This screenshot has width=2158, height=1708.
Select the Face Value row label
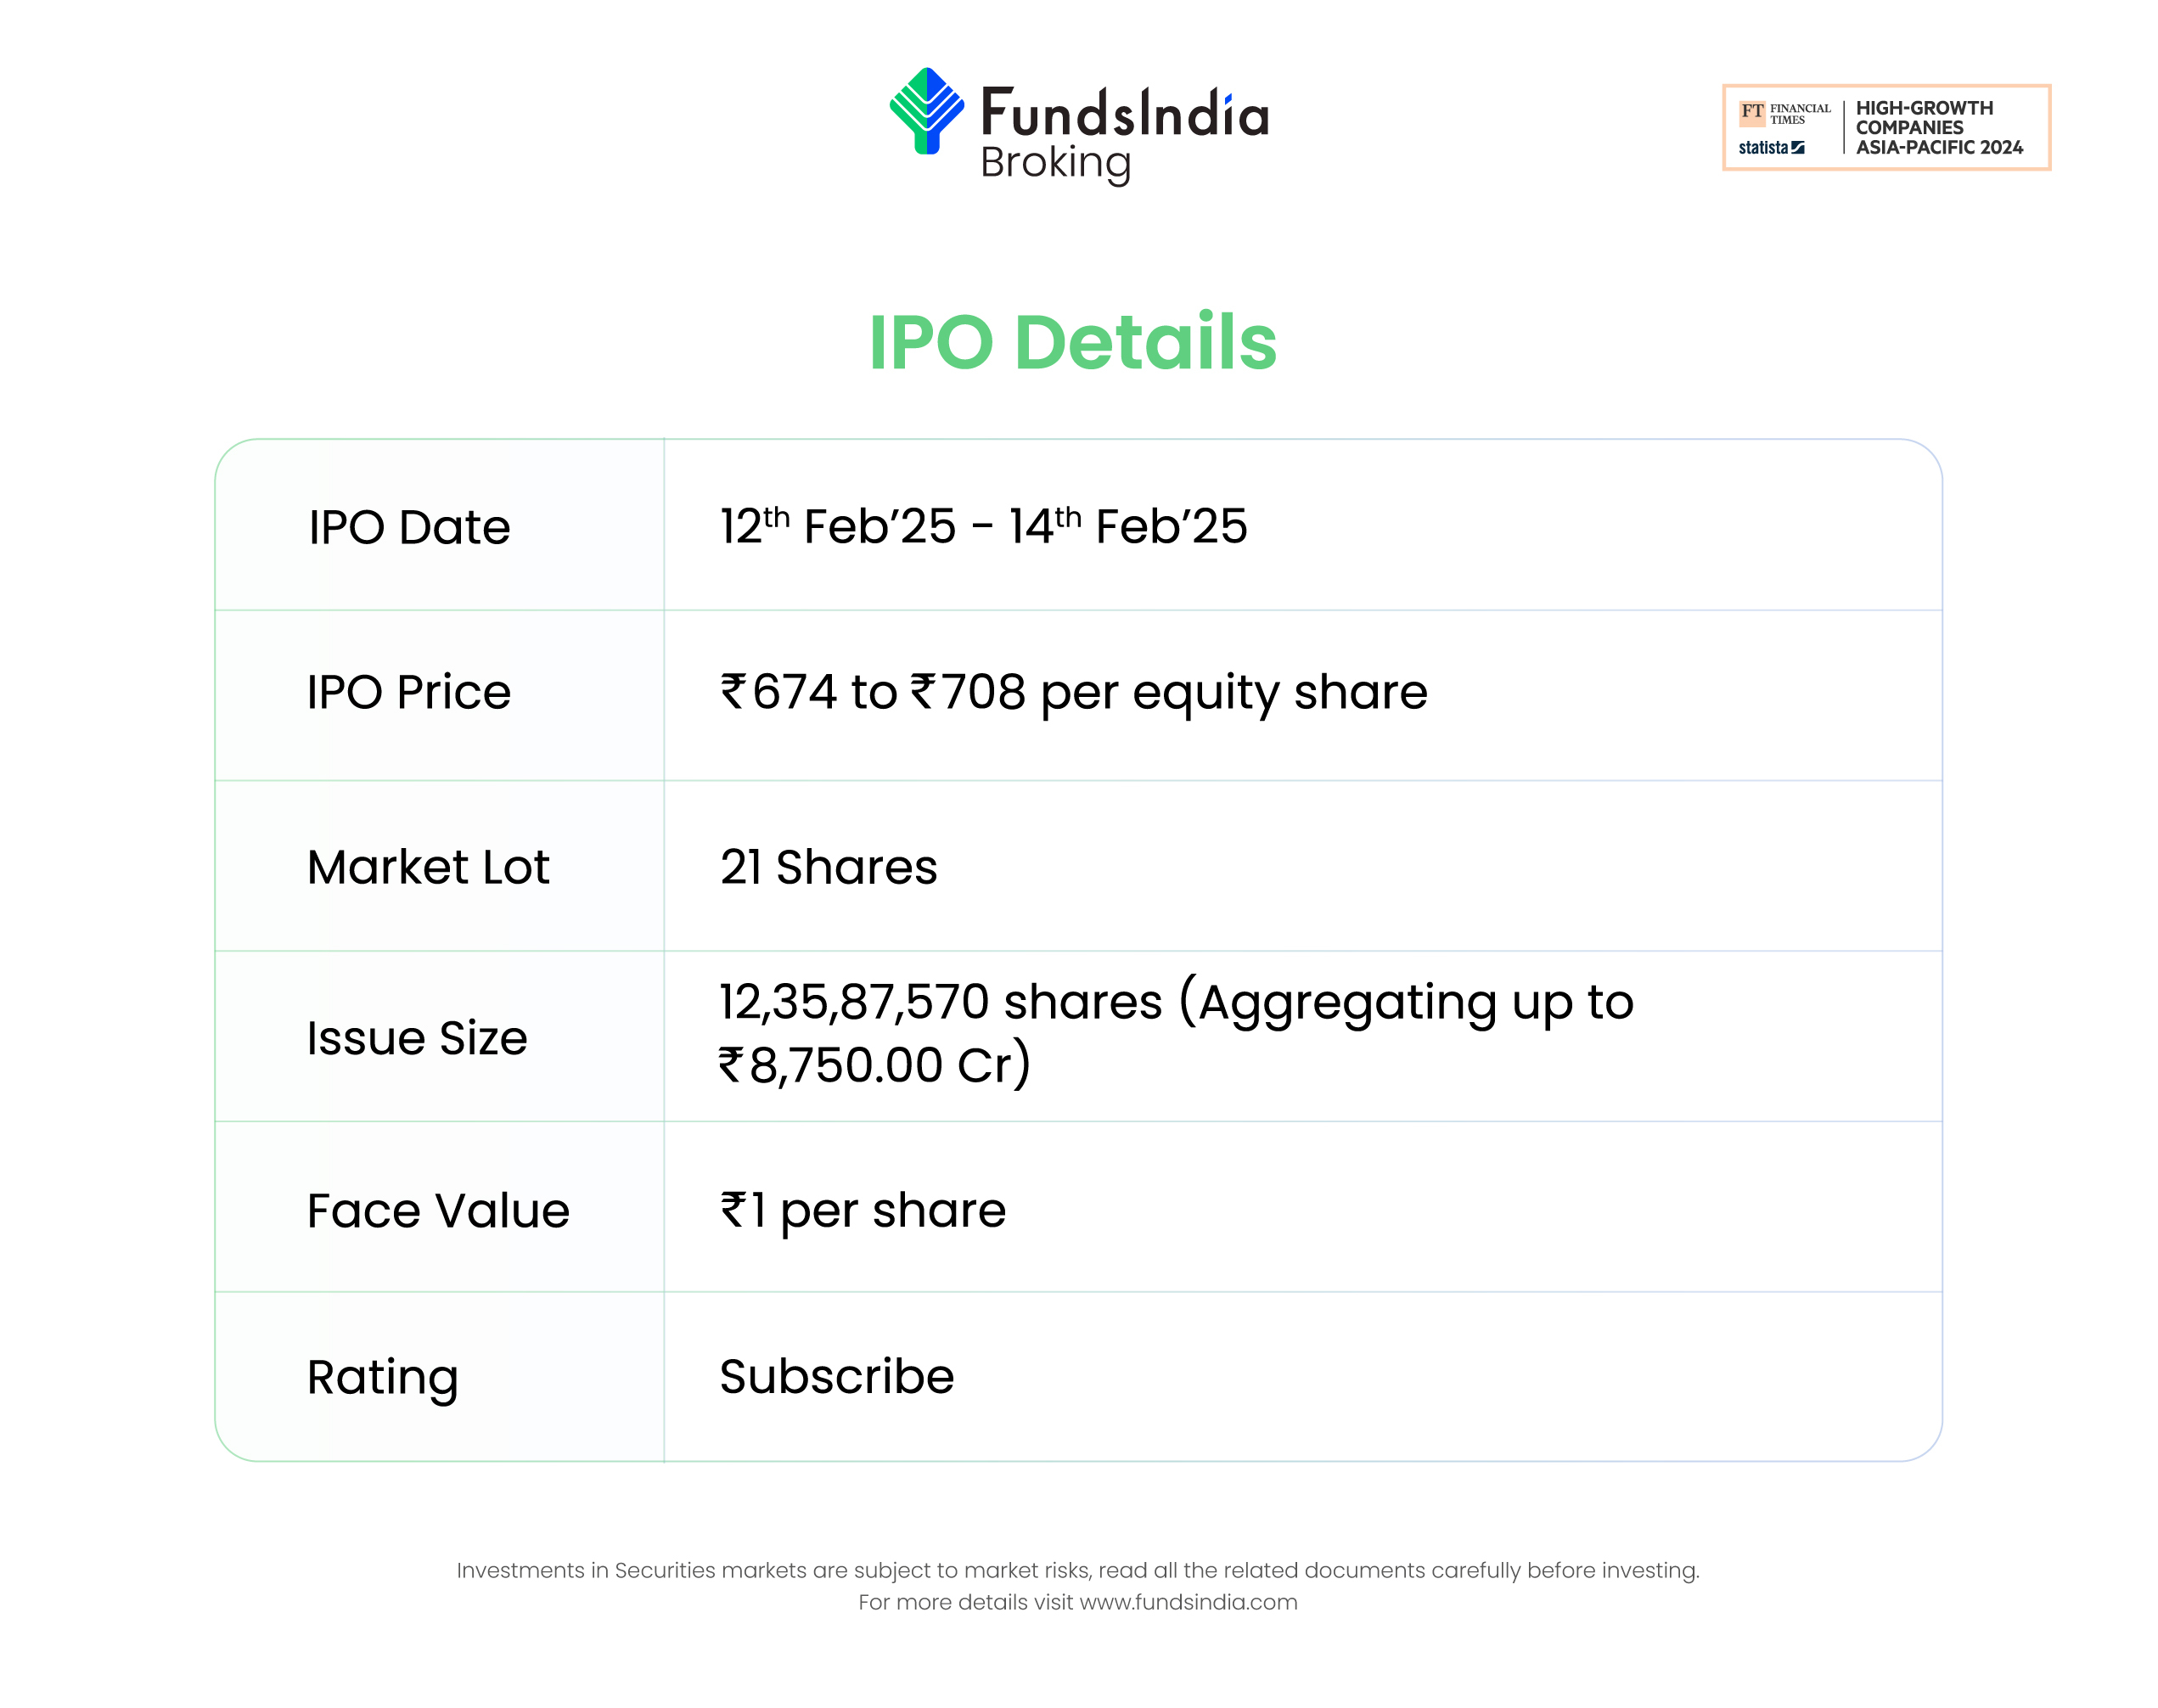[x=438, y=1211]
